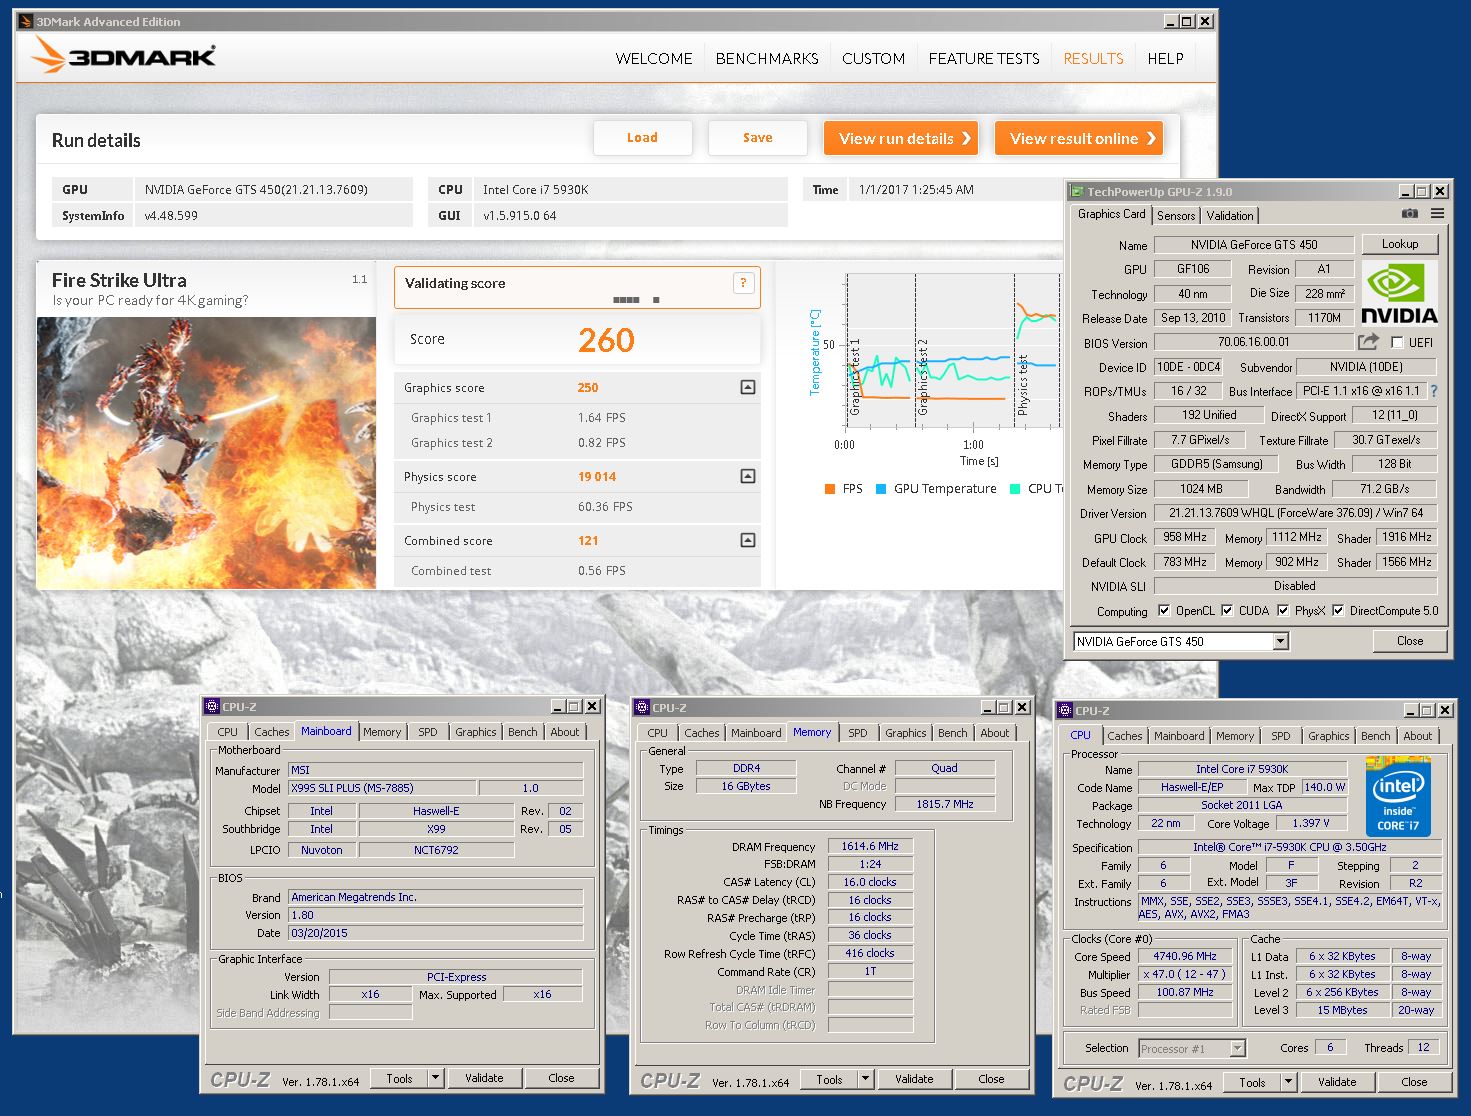Click Validate in the Mainboard CPU-Z window
Viewport: 1471px width, 1116px height.
[484, 1078]
